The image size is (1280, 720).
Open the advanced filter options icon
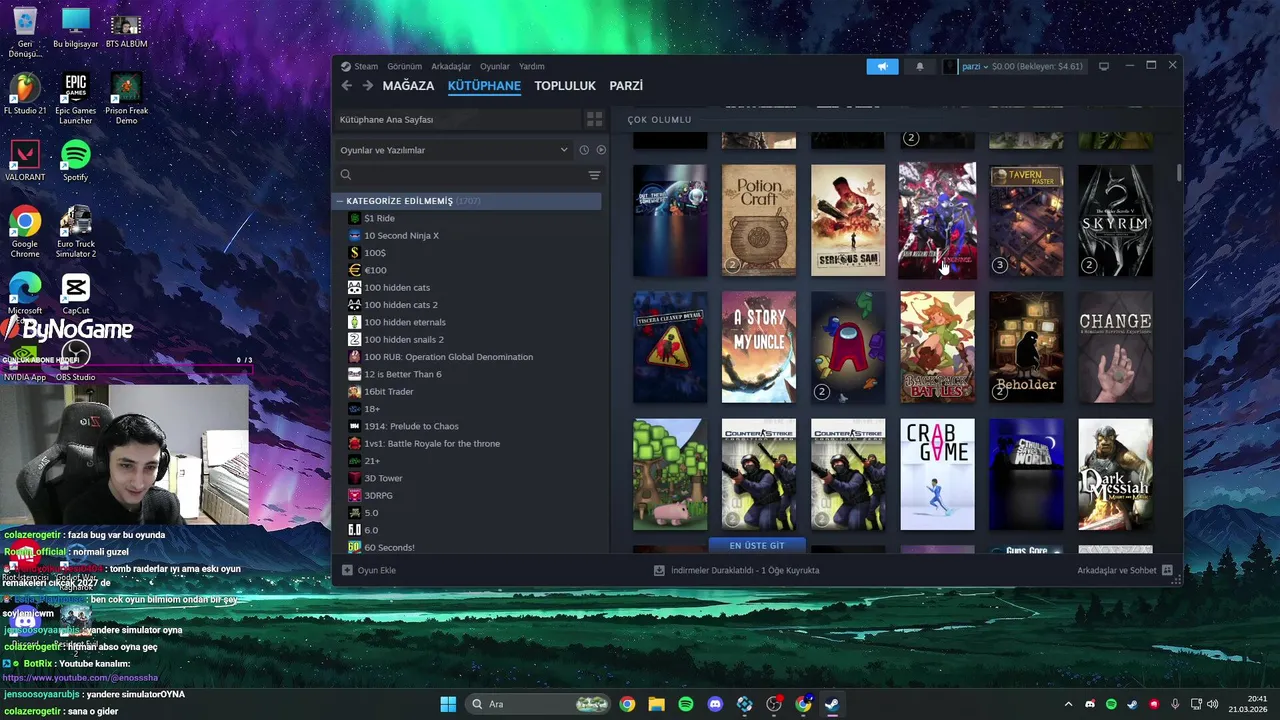tap(594, 175)
